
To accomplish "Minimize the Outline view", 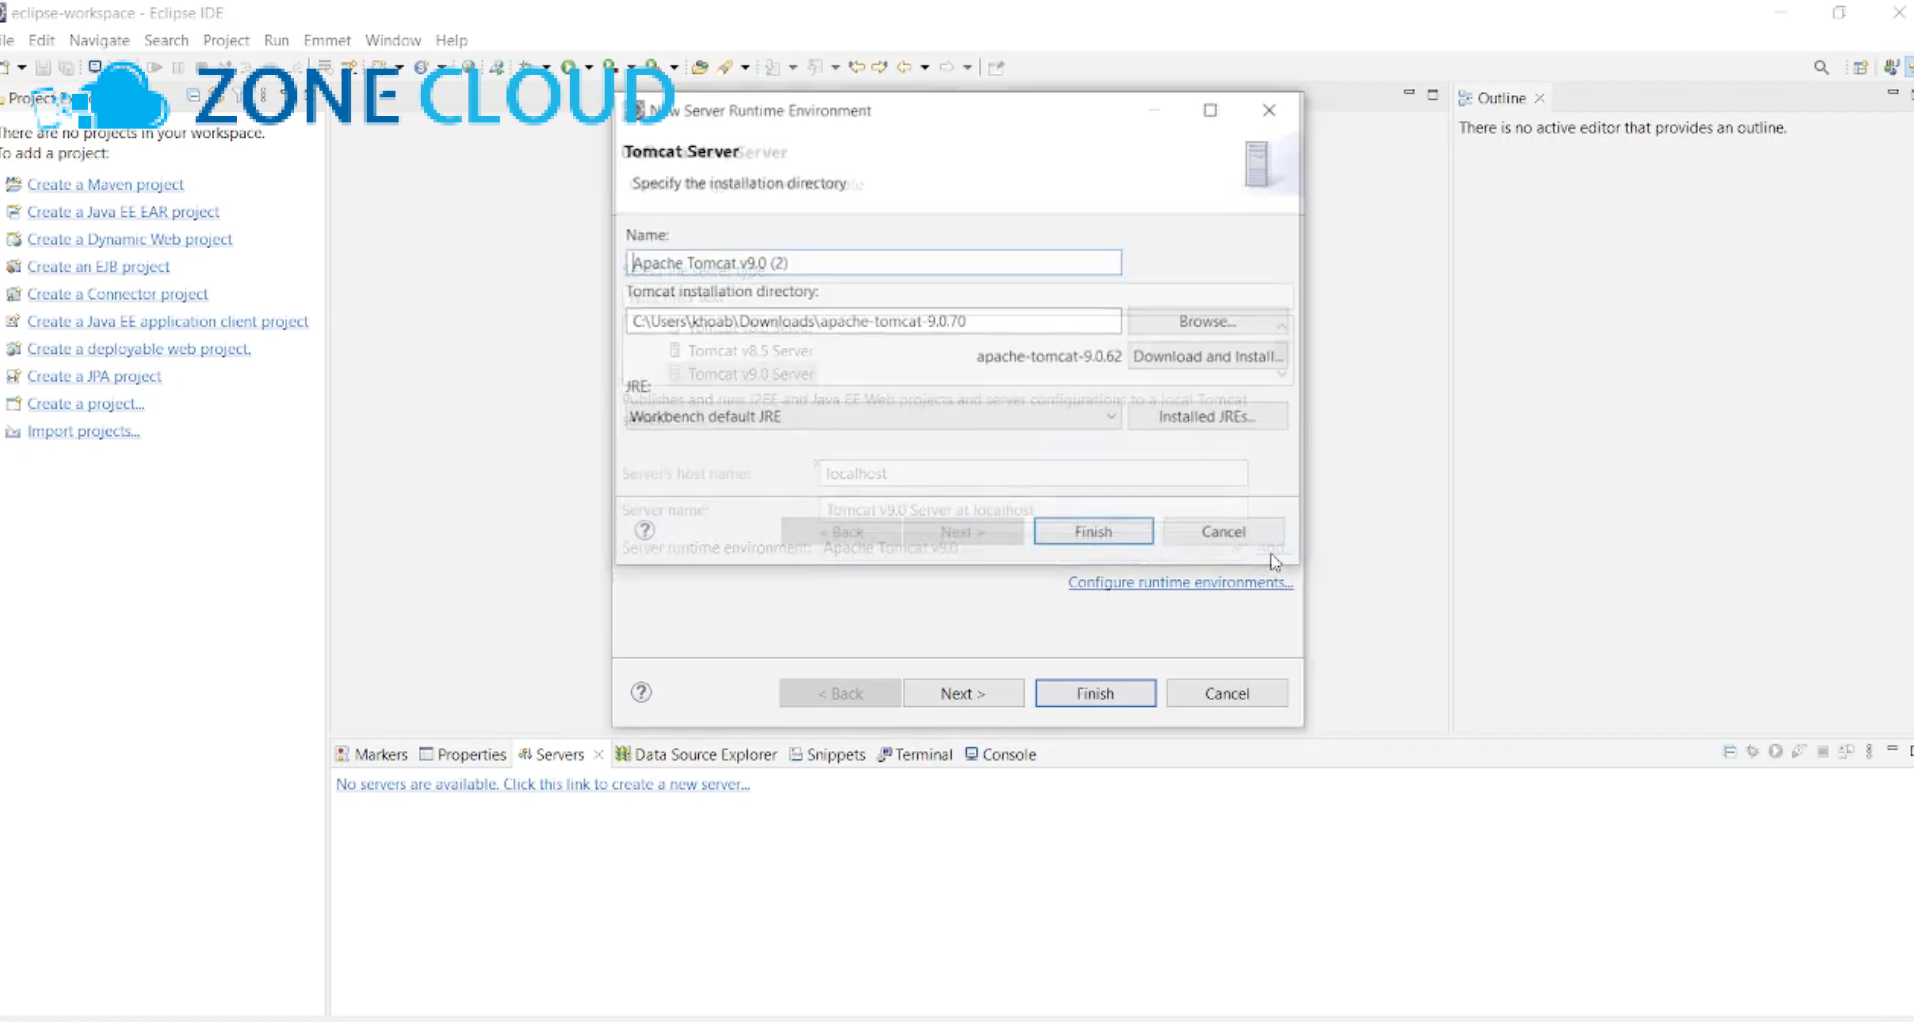I will pos(1892,93).
